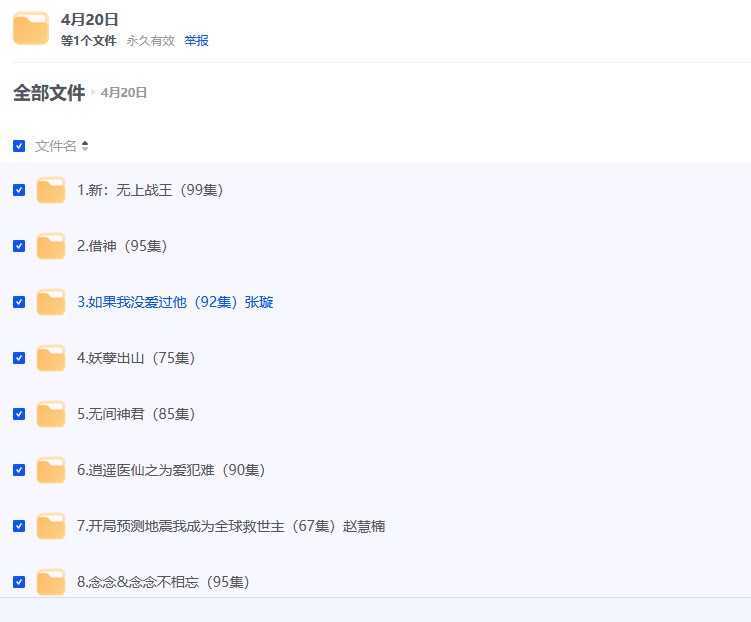Open folder icon for 7.开局预测地震我成为全球救世主
This screenshot has height=622, width=751.
click(x=51, y=526)
